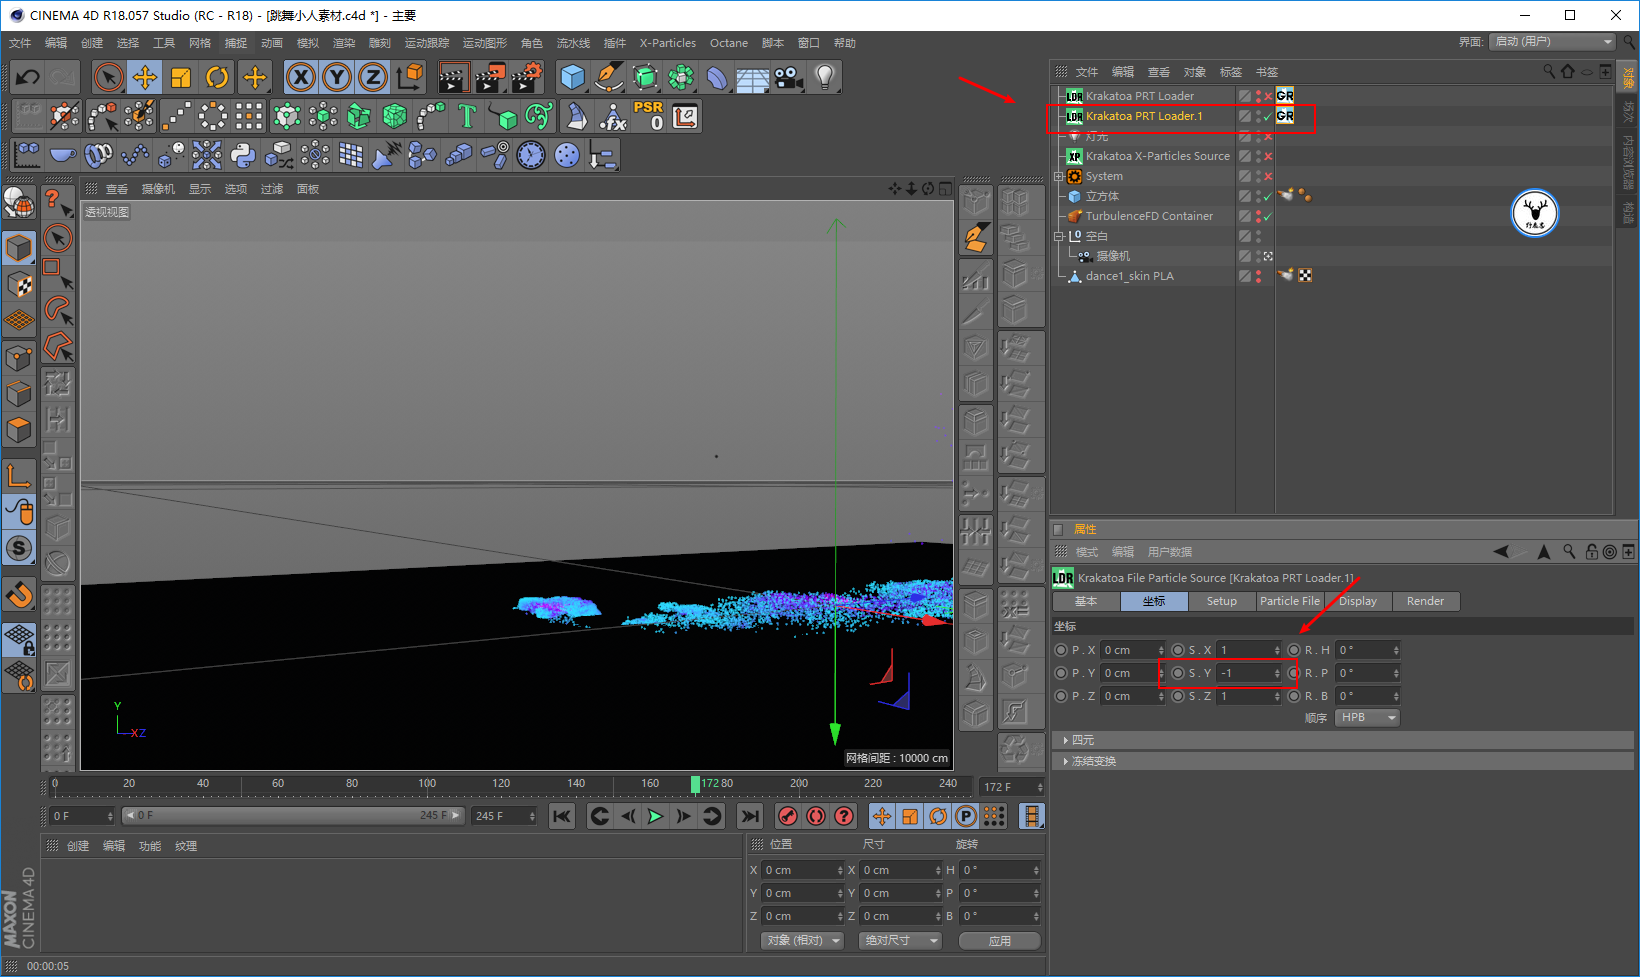
Task: Click the PSR reset icon
Action: point(648,116)
